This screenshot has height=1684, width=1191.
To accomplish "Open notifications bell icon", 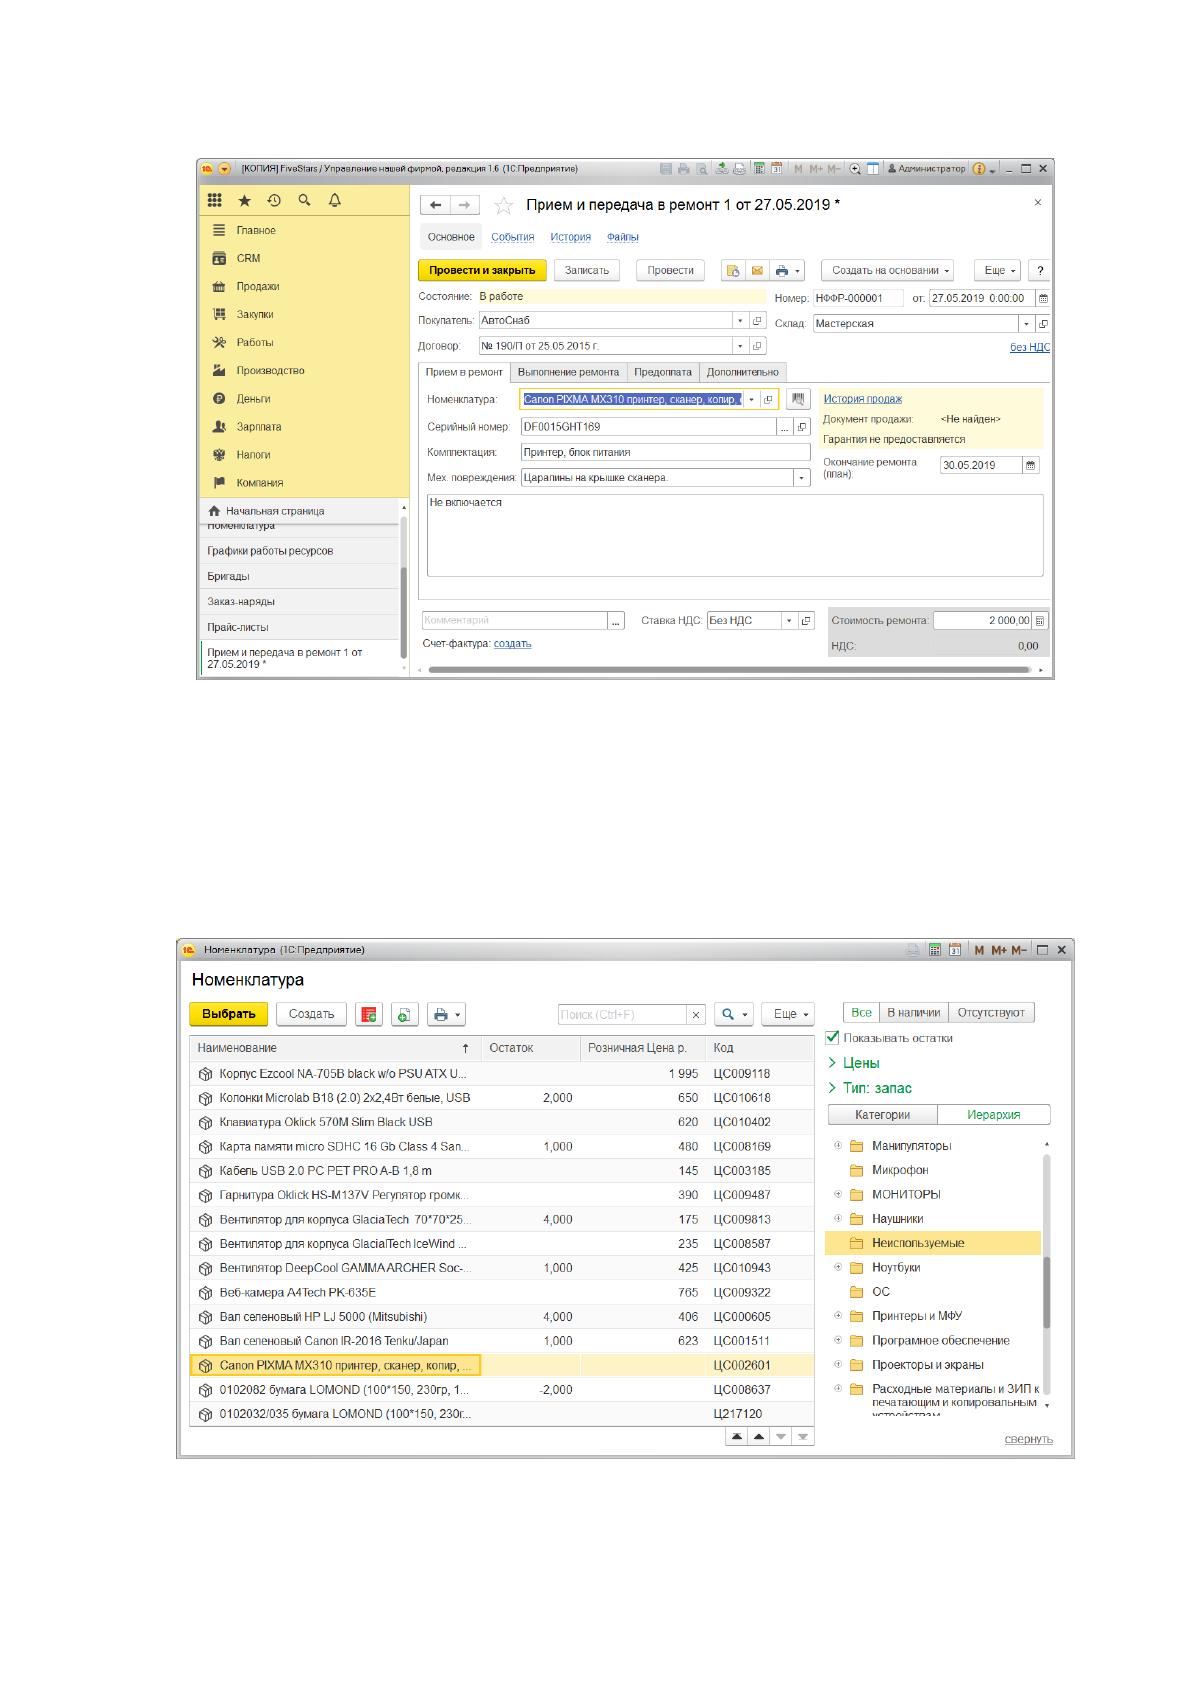I will point(335,201).
